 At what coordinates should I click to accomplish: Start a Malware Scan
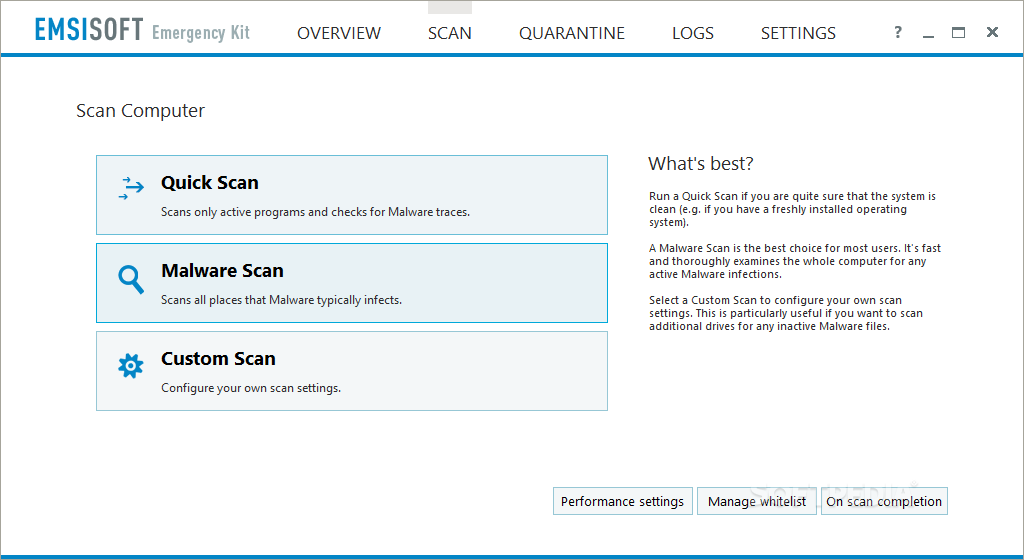click(352, 283)
